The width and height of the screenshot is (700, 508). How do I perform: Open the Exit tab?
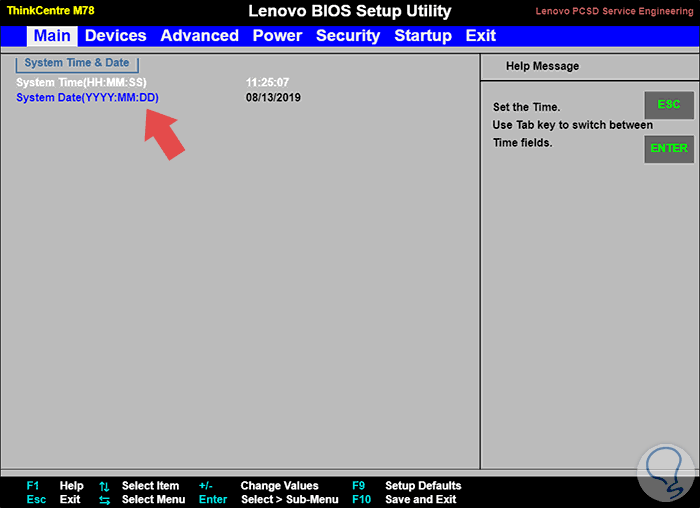coord(480,36)
